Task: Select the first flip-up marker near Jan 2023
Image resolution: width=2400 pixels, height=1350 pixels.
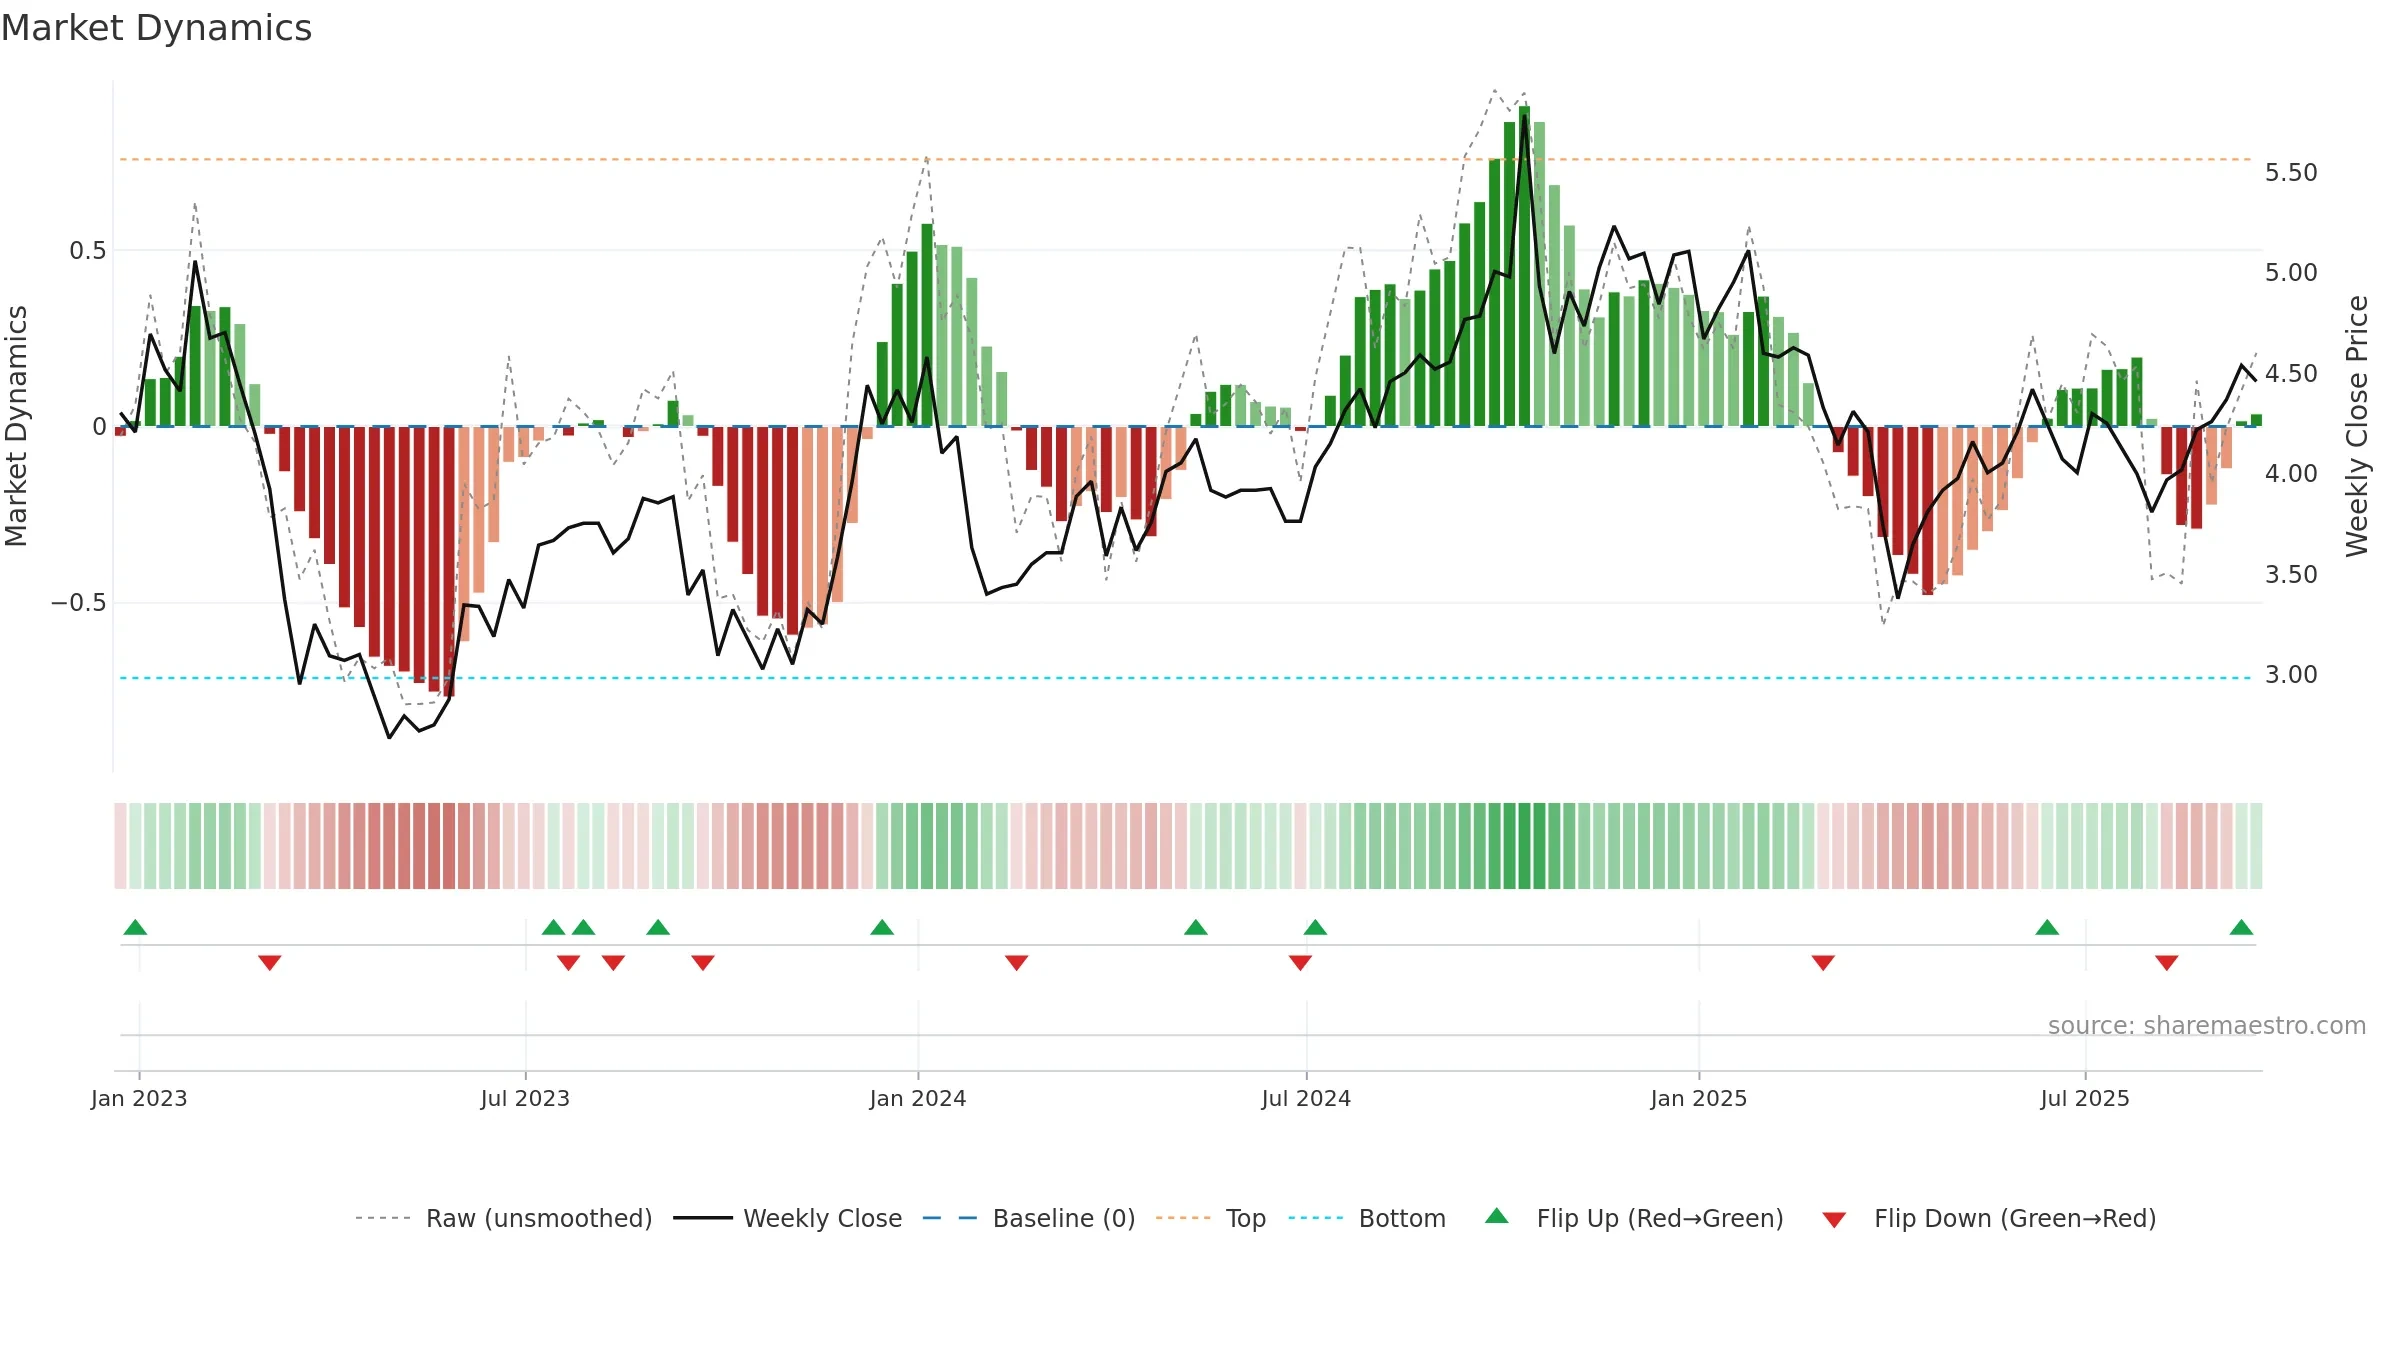Action: (135, 927)
